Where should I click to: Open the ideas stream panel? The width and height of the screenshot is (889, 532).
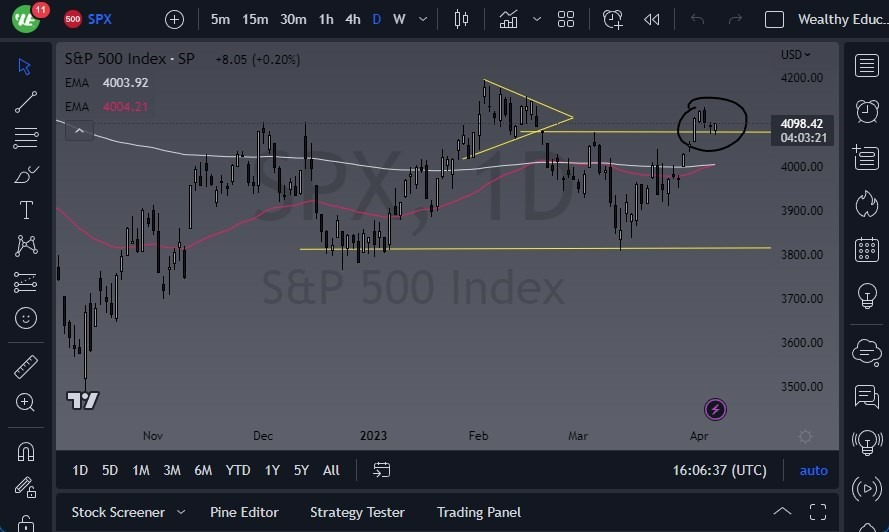pyautogui.click(x=866, y=442)
